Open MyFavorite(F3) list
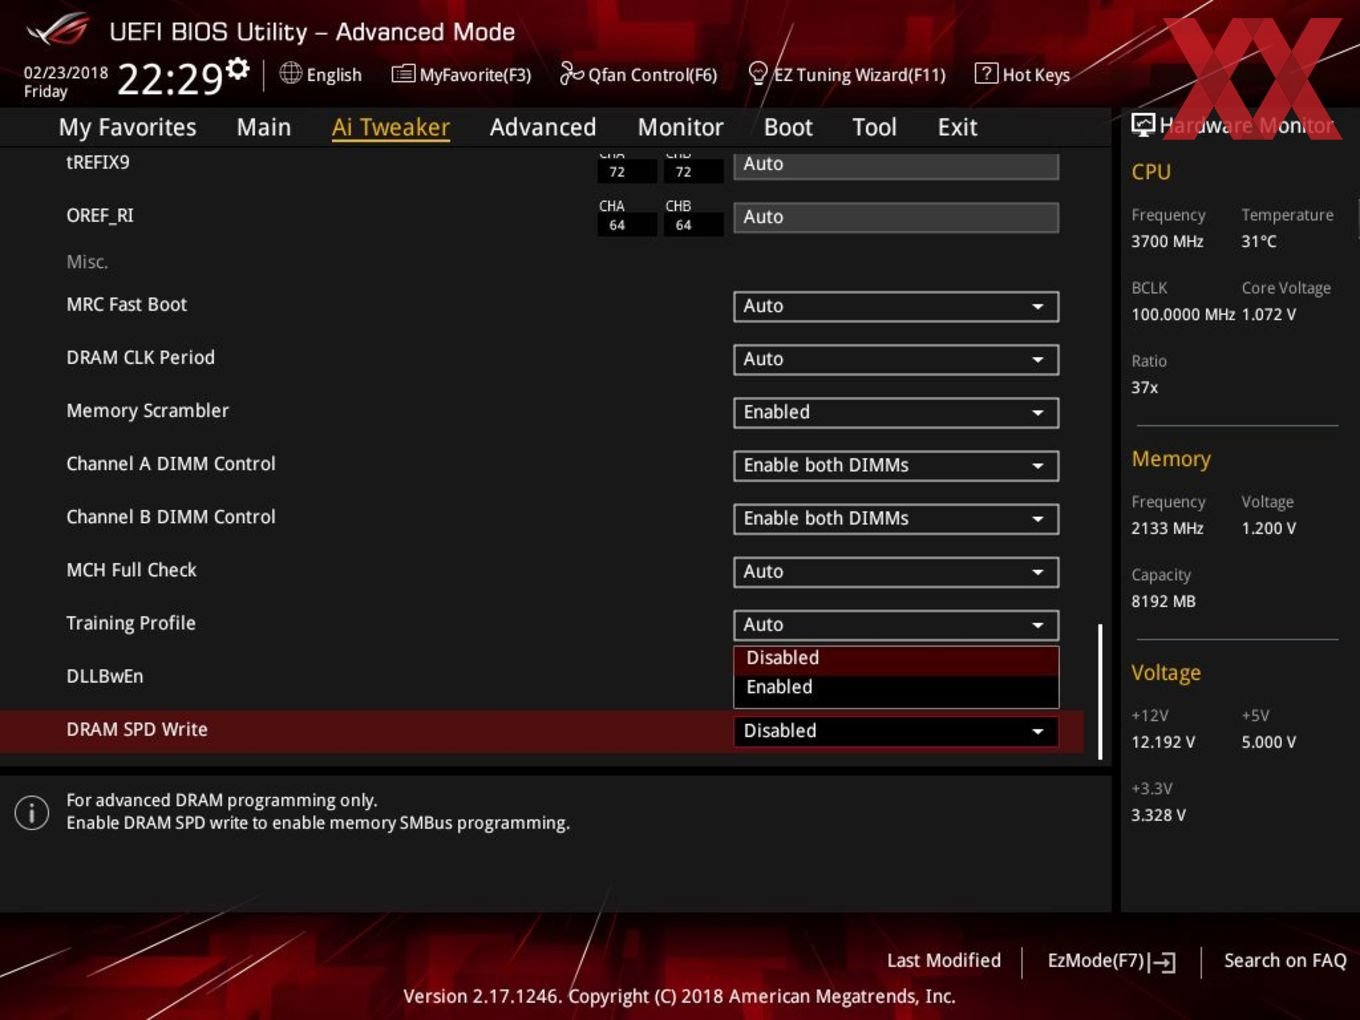This screenshot has height=1020, width=1360. (x=462, y=74)
